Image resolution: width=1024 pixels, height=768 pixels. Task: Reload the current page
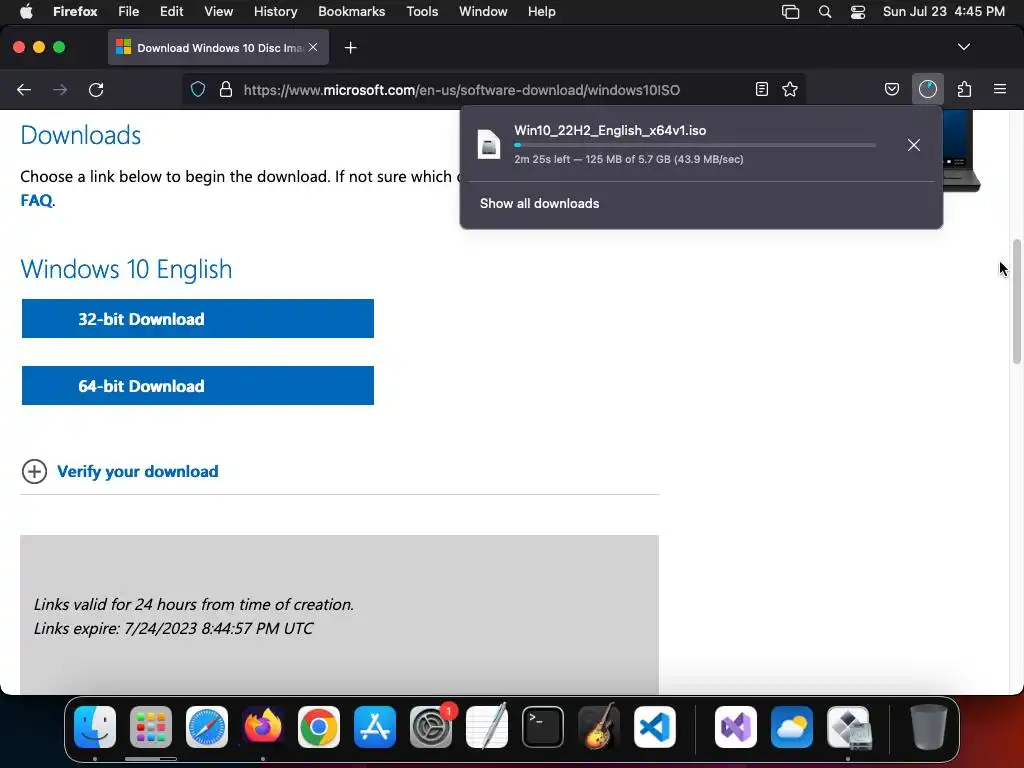96,89
